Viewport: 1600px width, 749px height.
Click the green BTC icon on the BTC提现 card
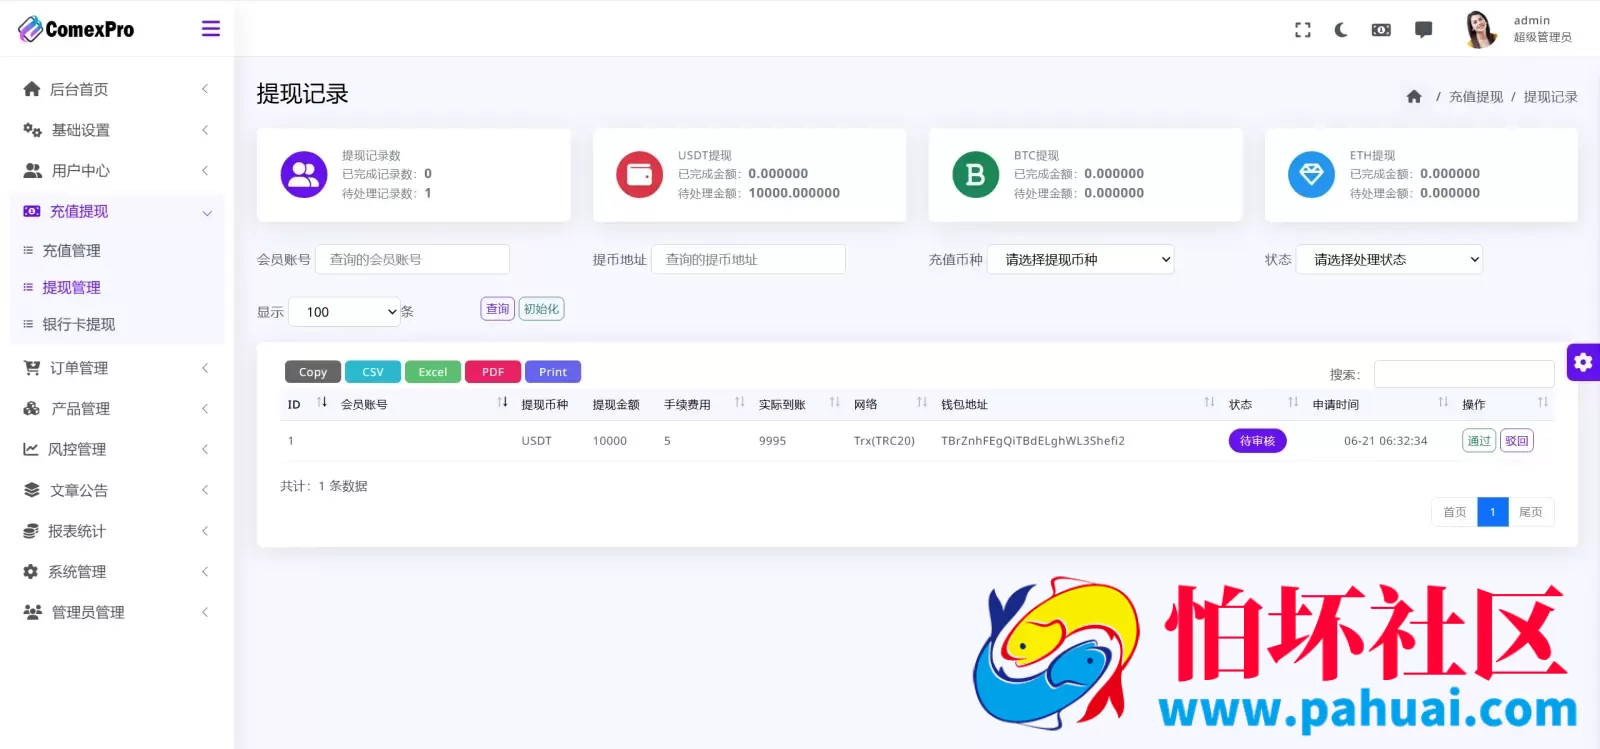pos(976,175)
